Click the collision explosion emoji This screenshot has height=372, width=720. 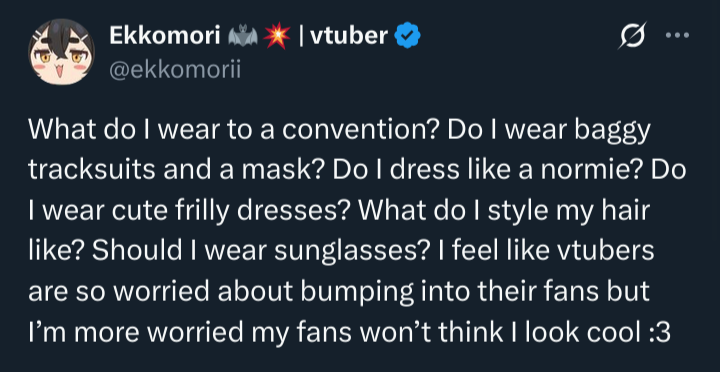(x=277, y=36)
